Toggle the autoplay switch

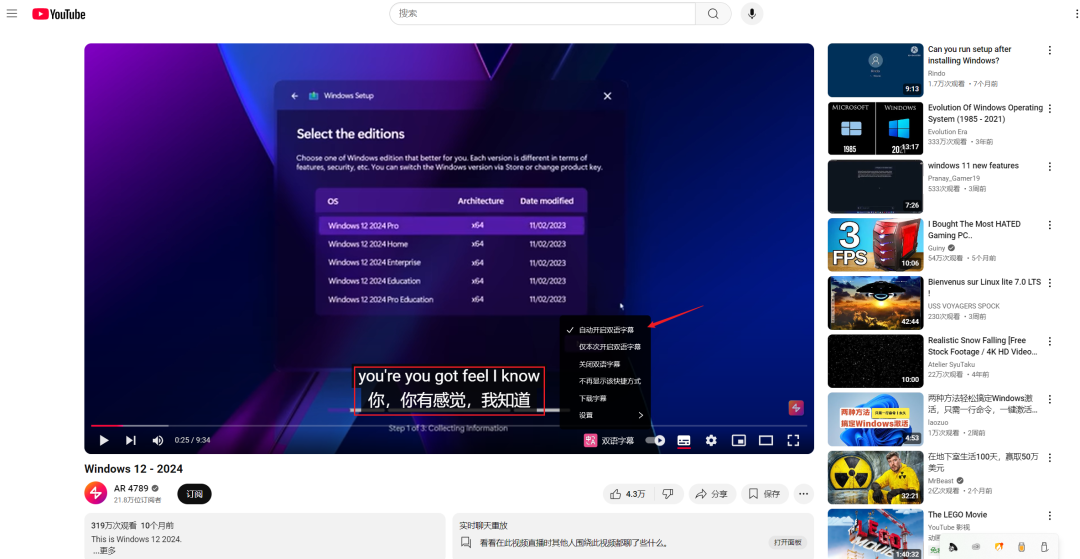(x=656, y=440)
